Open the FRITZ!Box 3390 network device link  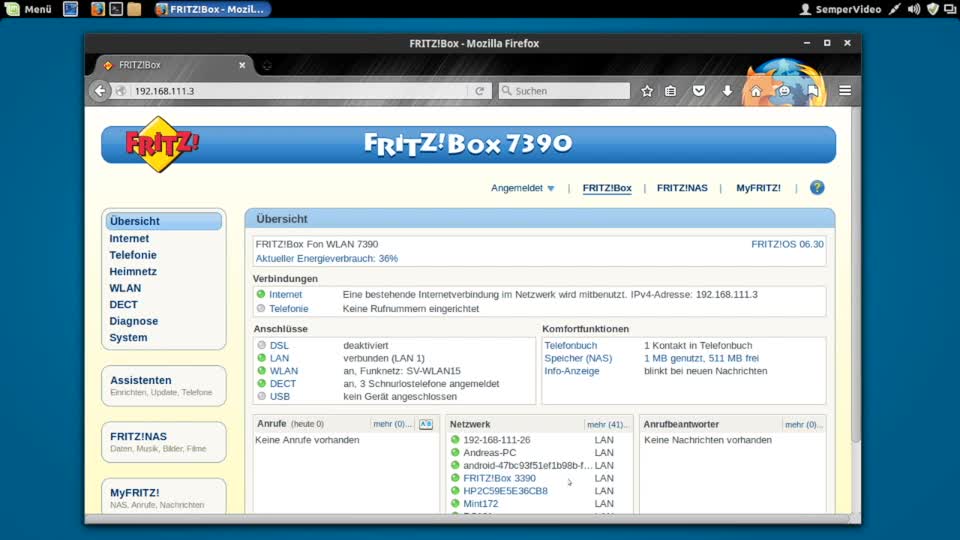coord(499,478)
